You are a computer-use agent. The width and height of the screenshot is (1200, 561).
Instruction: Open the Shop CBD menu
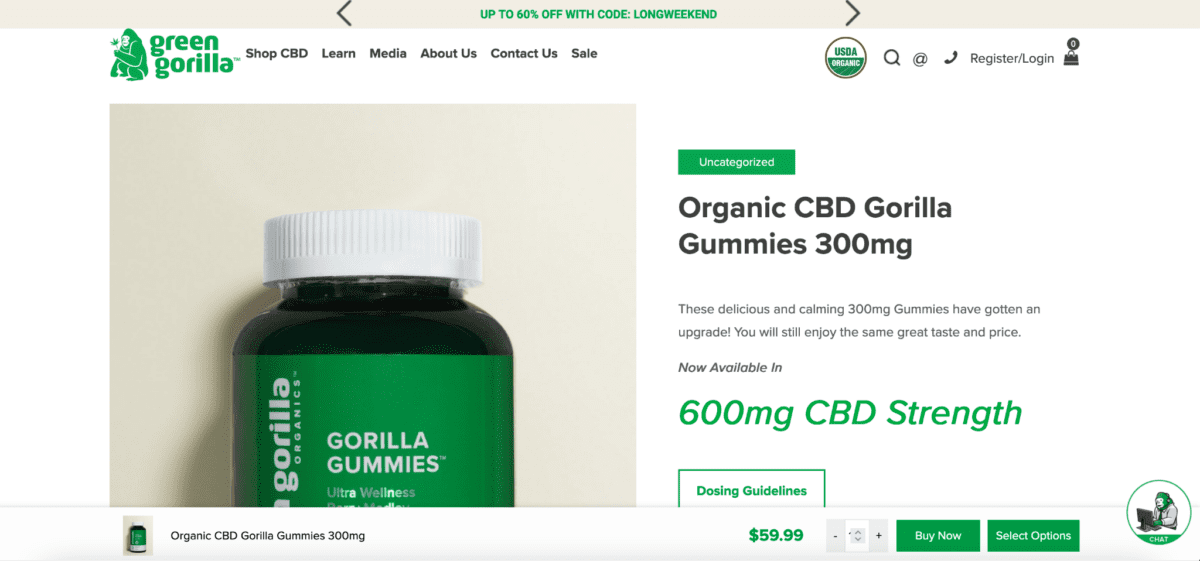(x=277, y=54)
